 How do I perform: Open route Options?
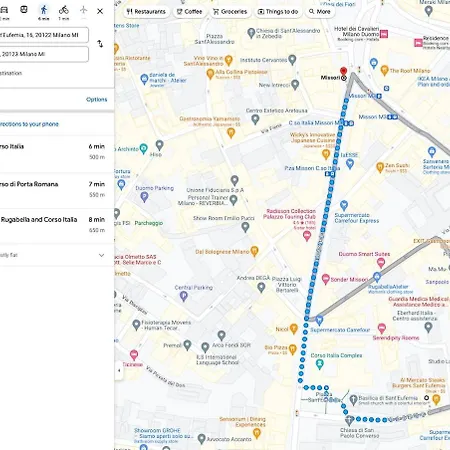pyautogui.click(x=97, y=99)
